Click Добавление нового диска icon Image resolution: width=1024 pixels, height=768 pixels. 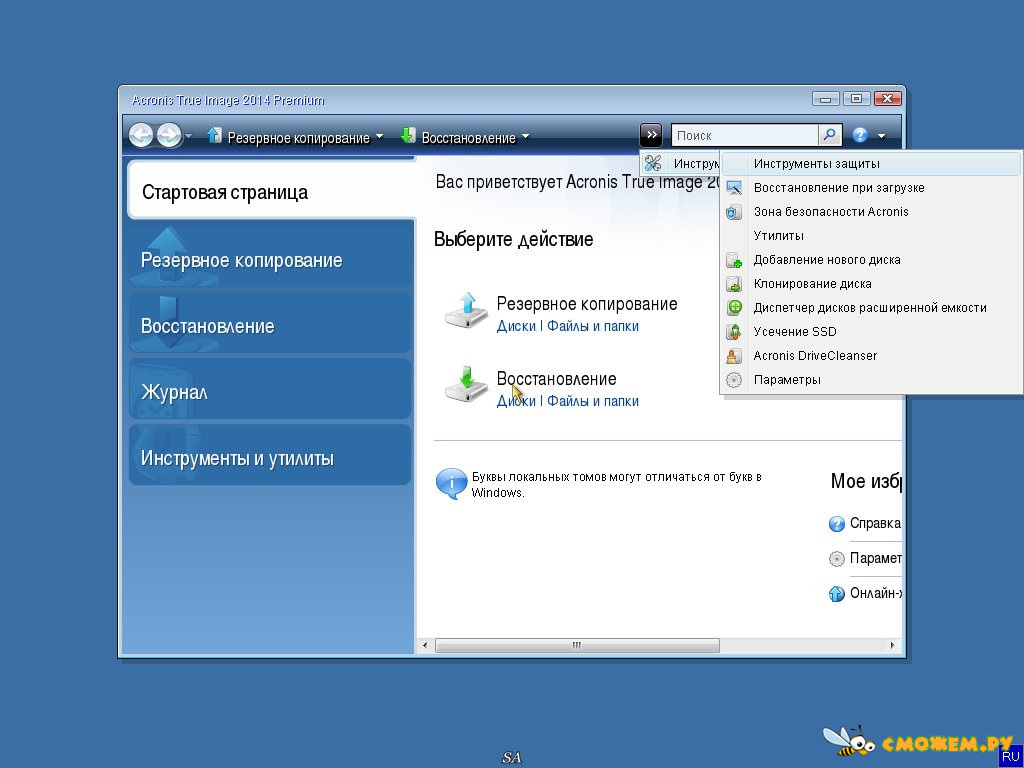tap(734, 260)
